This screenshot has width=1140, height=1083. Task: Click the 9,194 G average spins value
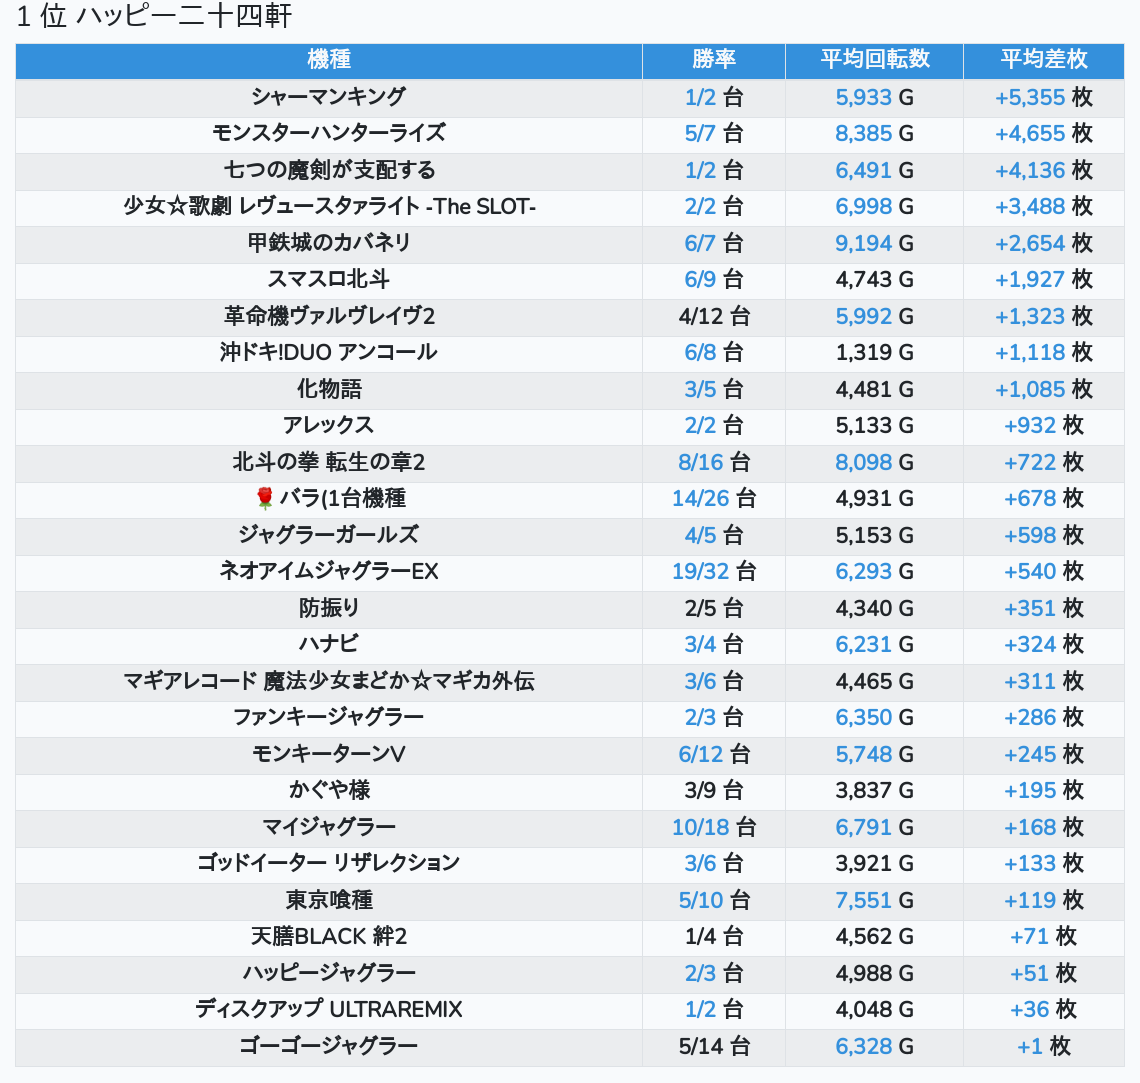pyautogui.click(x=864, y=243)
